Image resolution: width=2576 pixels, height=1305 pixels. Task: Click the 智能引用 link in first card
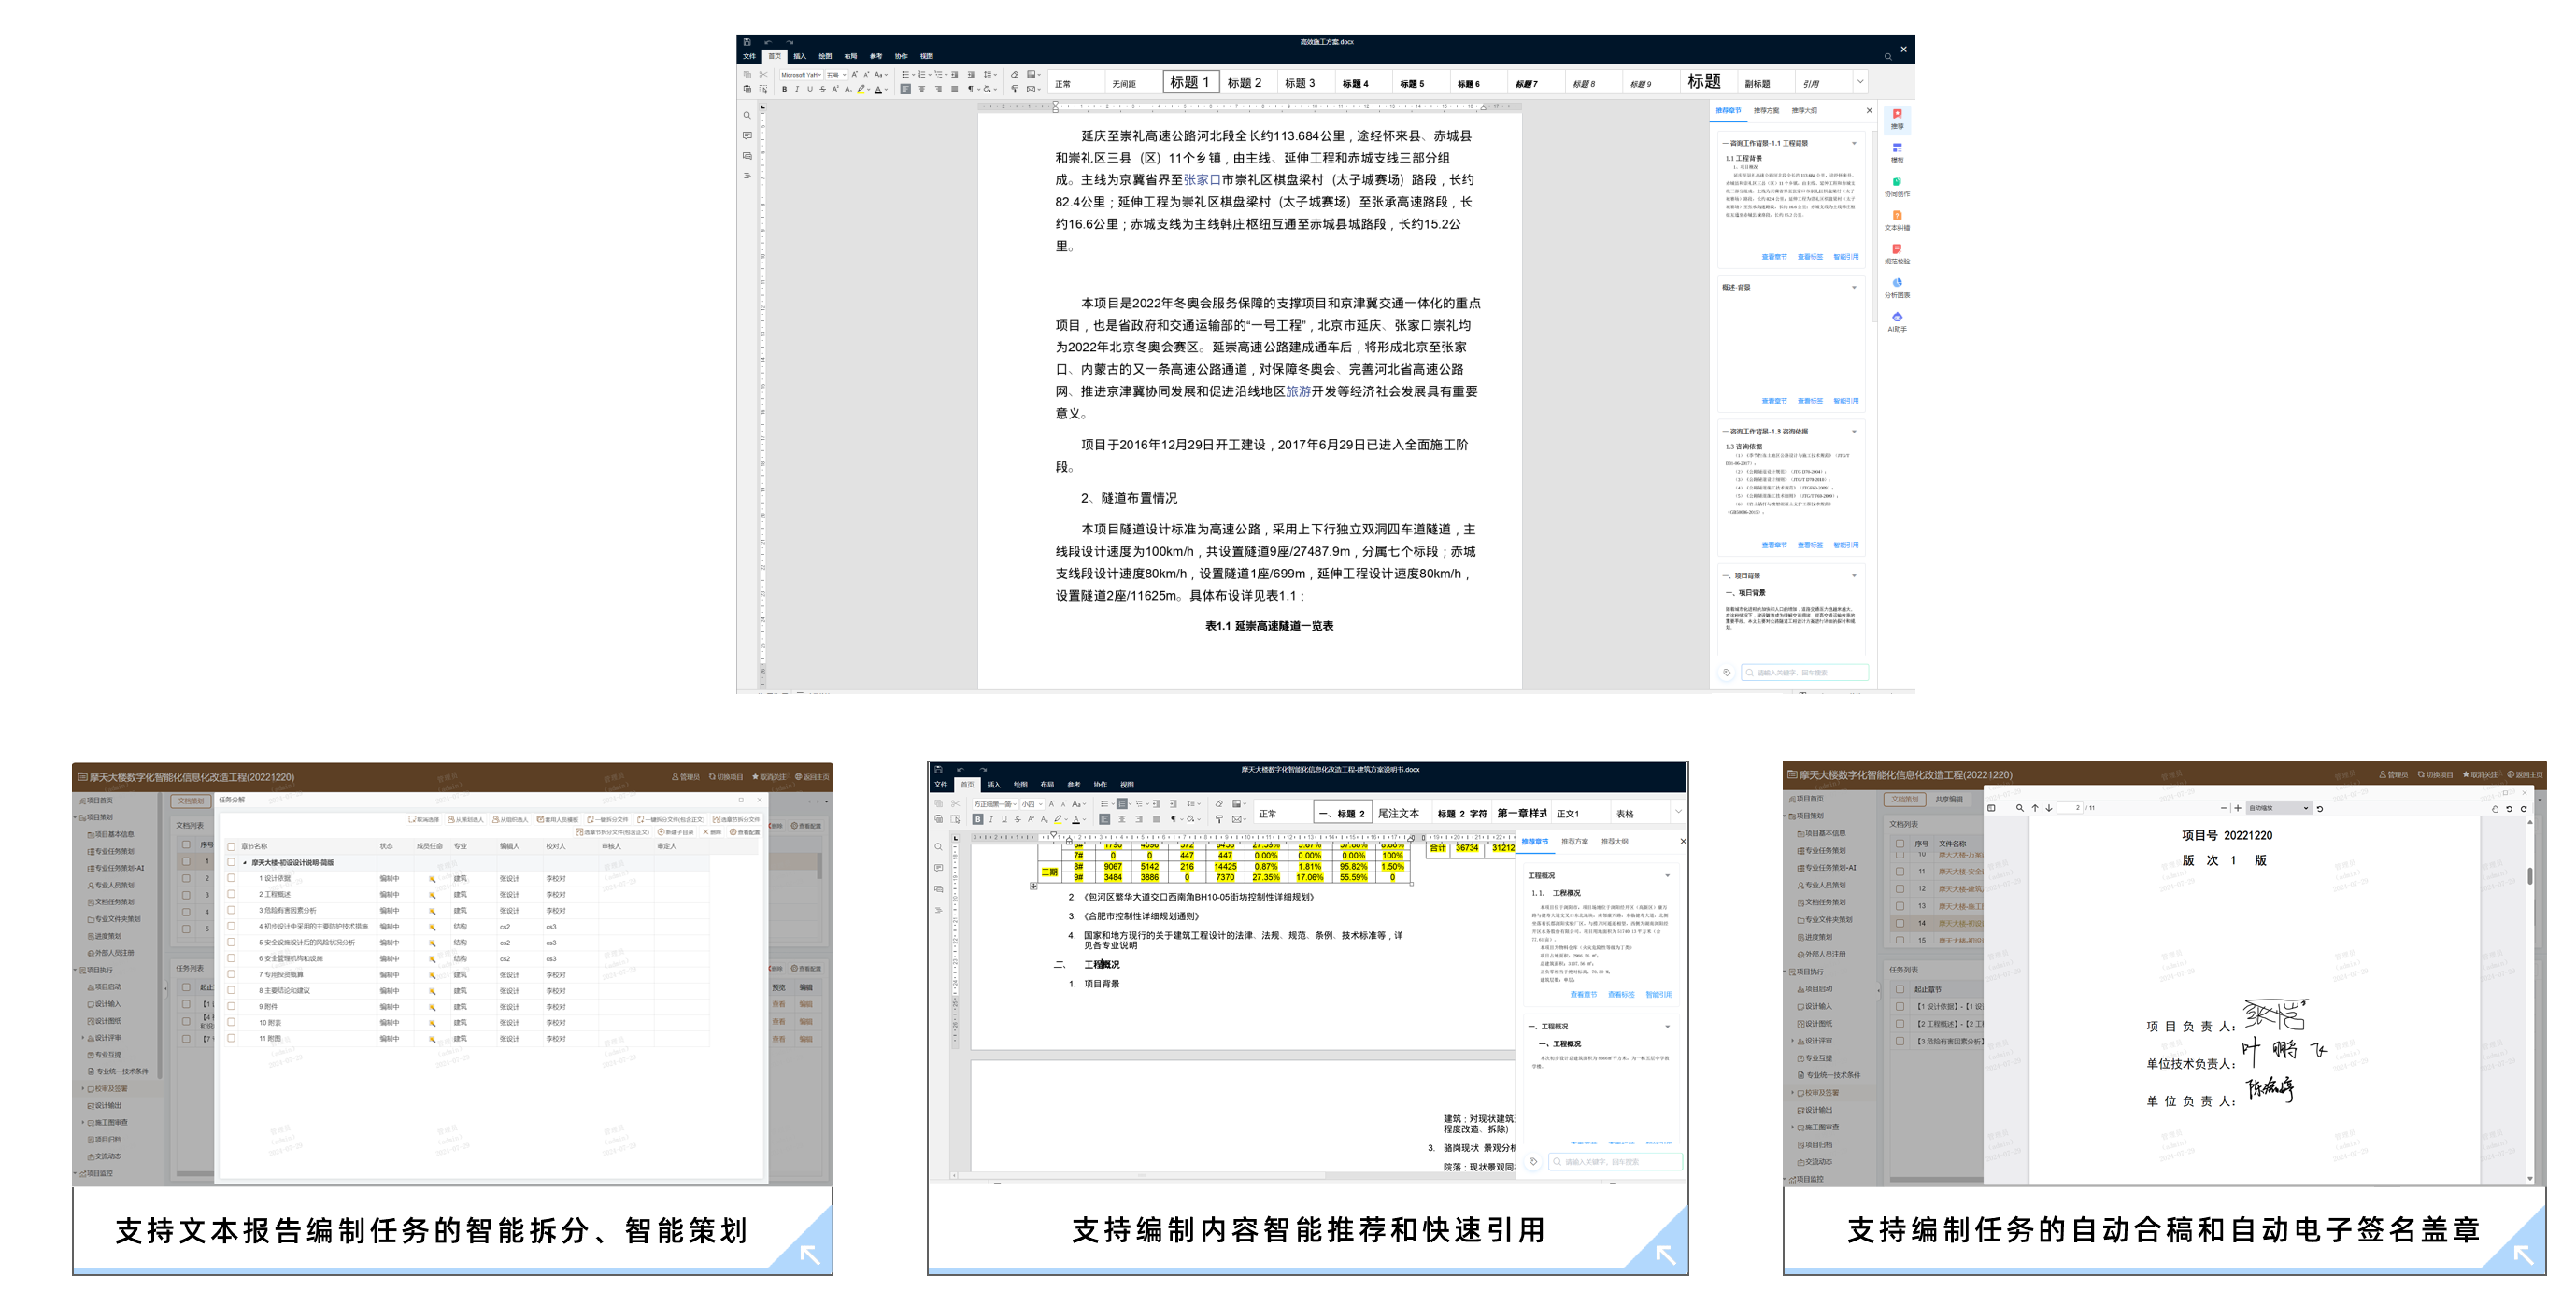point(1845,257)
